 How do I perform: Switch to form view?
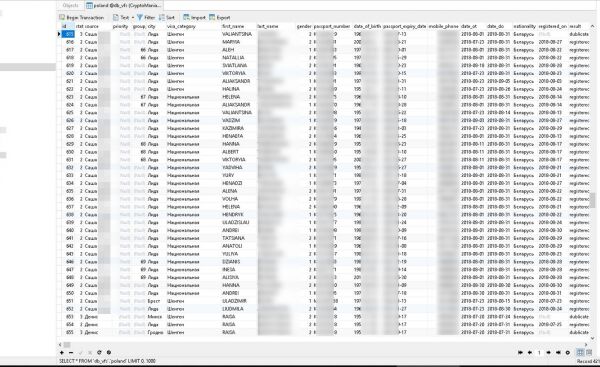click(x=589, y=352)
